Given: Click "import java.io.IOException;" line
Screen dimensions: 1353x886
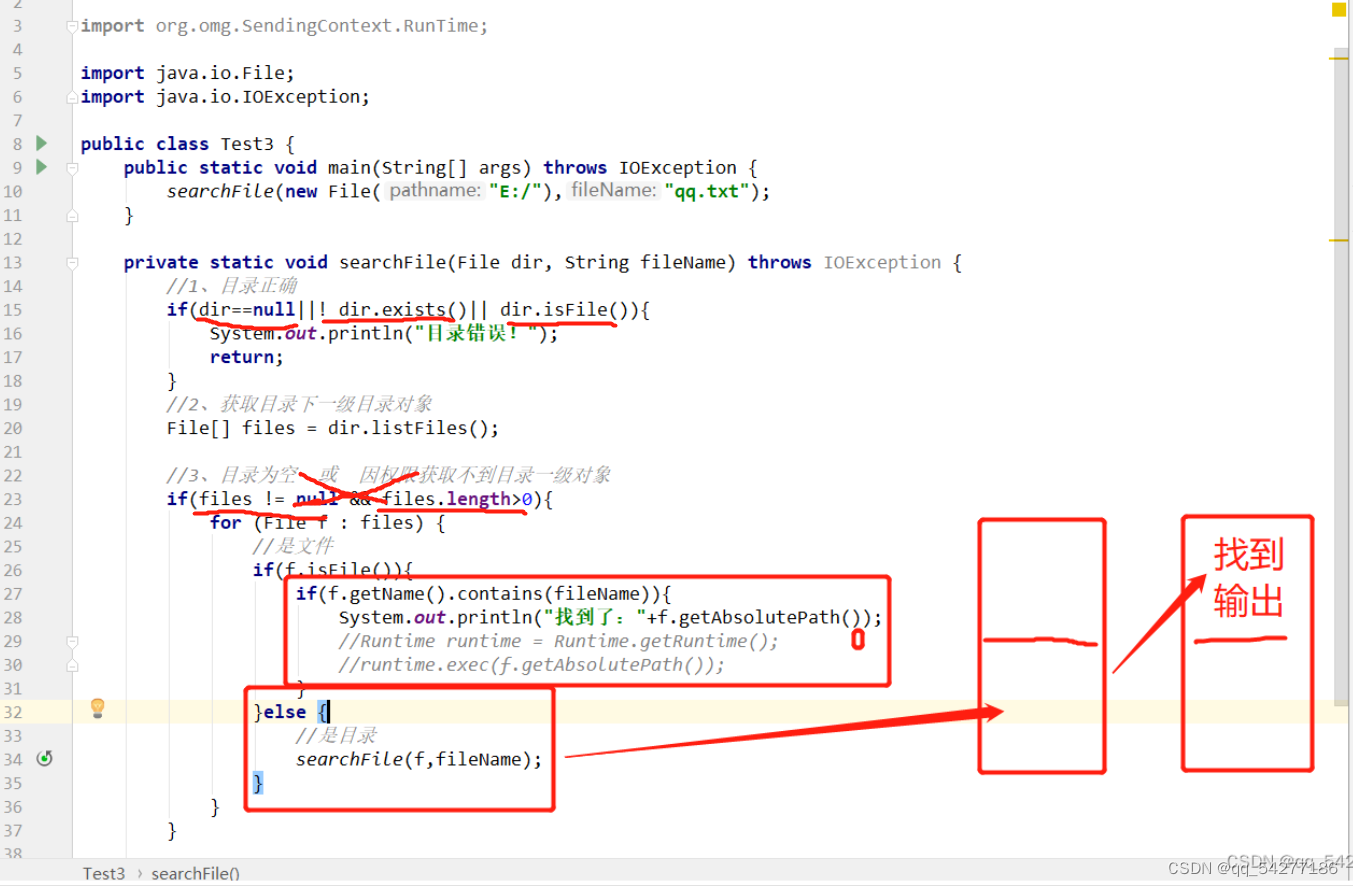Looking at the screenshot, I should coord(226,97).
